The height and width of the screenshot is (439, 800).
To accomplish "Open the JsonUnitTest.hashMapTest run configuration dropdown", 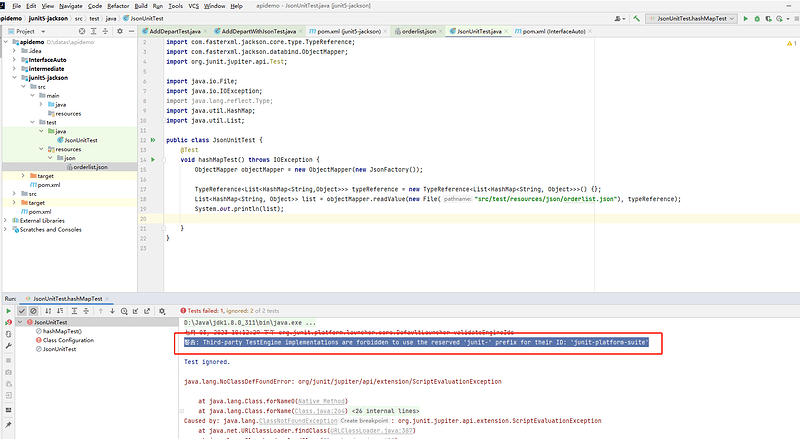I will (x=691, y=18).
